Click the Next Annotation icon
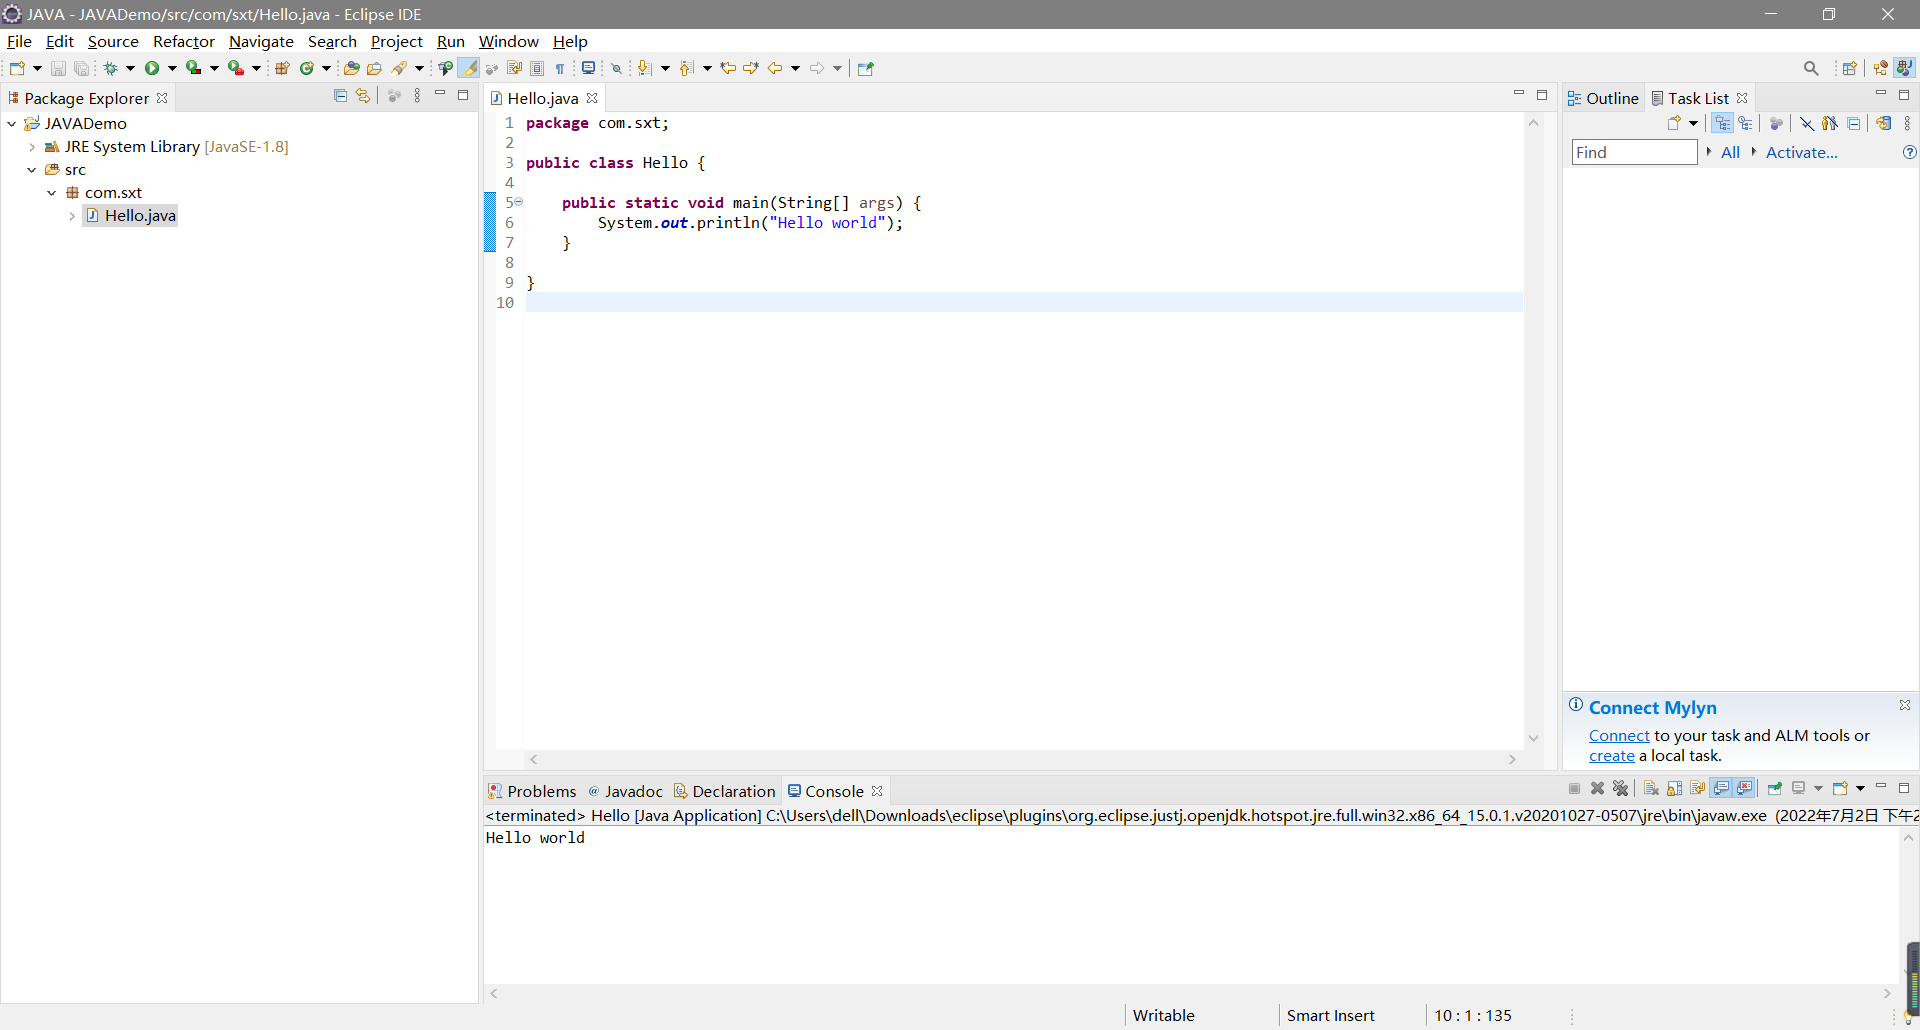 (x=645, y=68)
